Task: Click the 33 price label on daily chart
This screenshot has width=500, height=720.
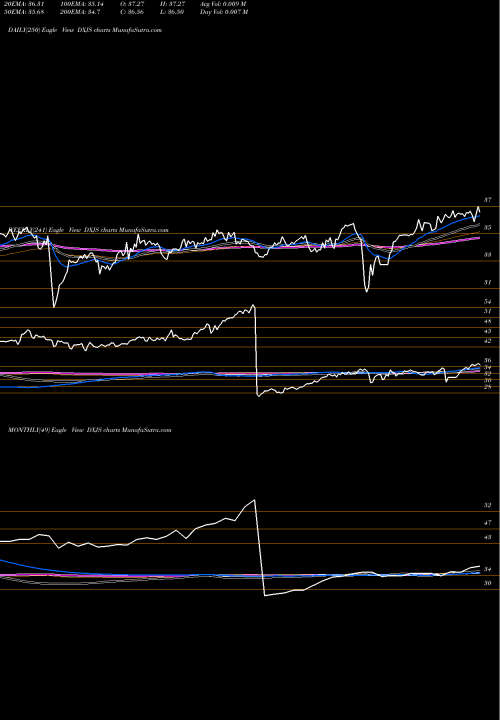Action: click(x=488, y=255)
